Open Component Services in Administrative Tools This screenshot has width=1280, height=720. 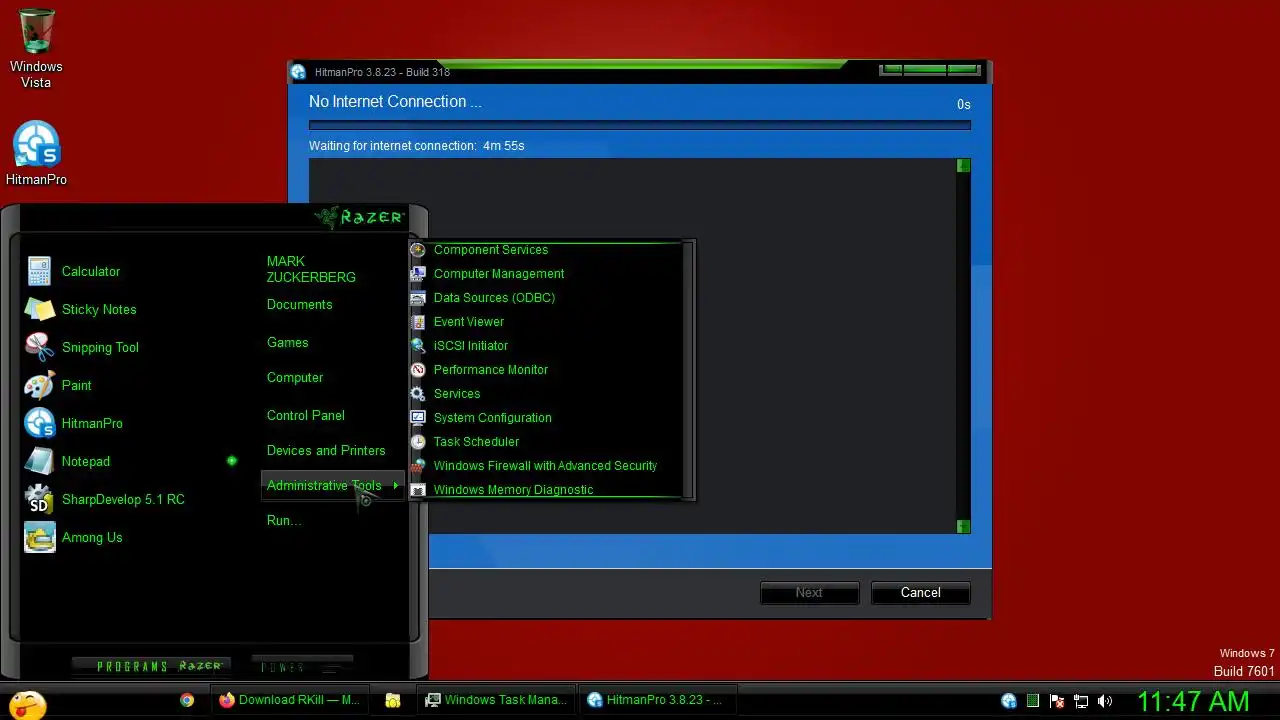pos(490,250)
